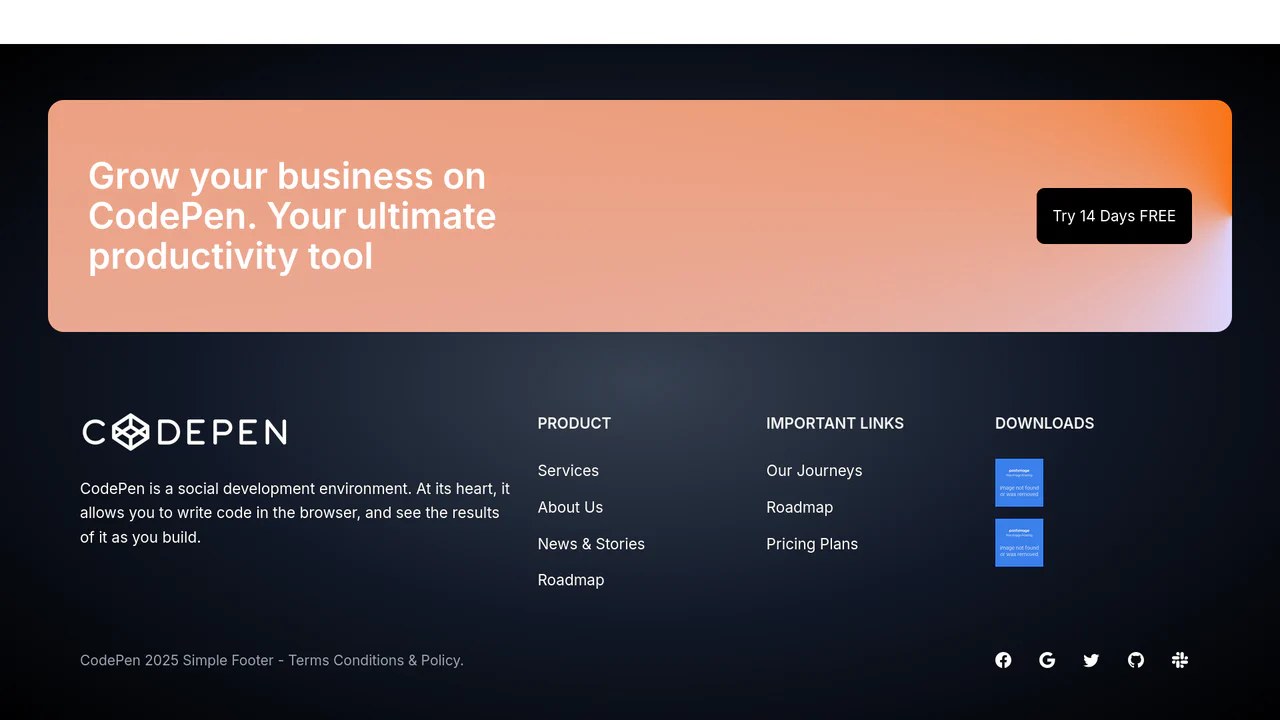Open the Google social icon

(1047, 660)
